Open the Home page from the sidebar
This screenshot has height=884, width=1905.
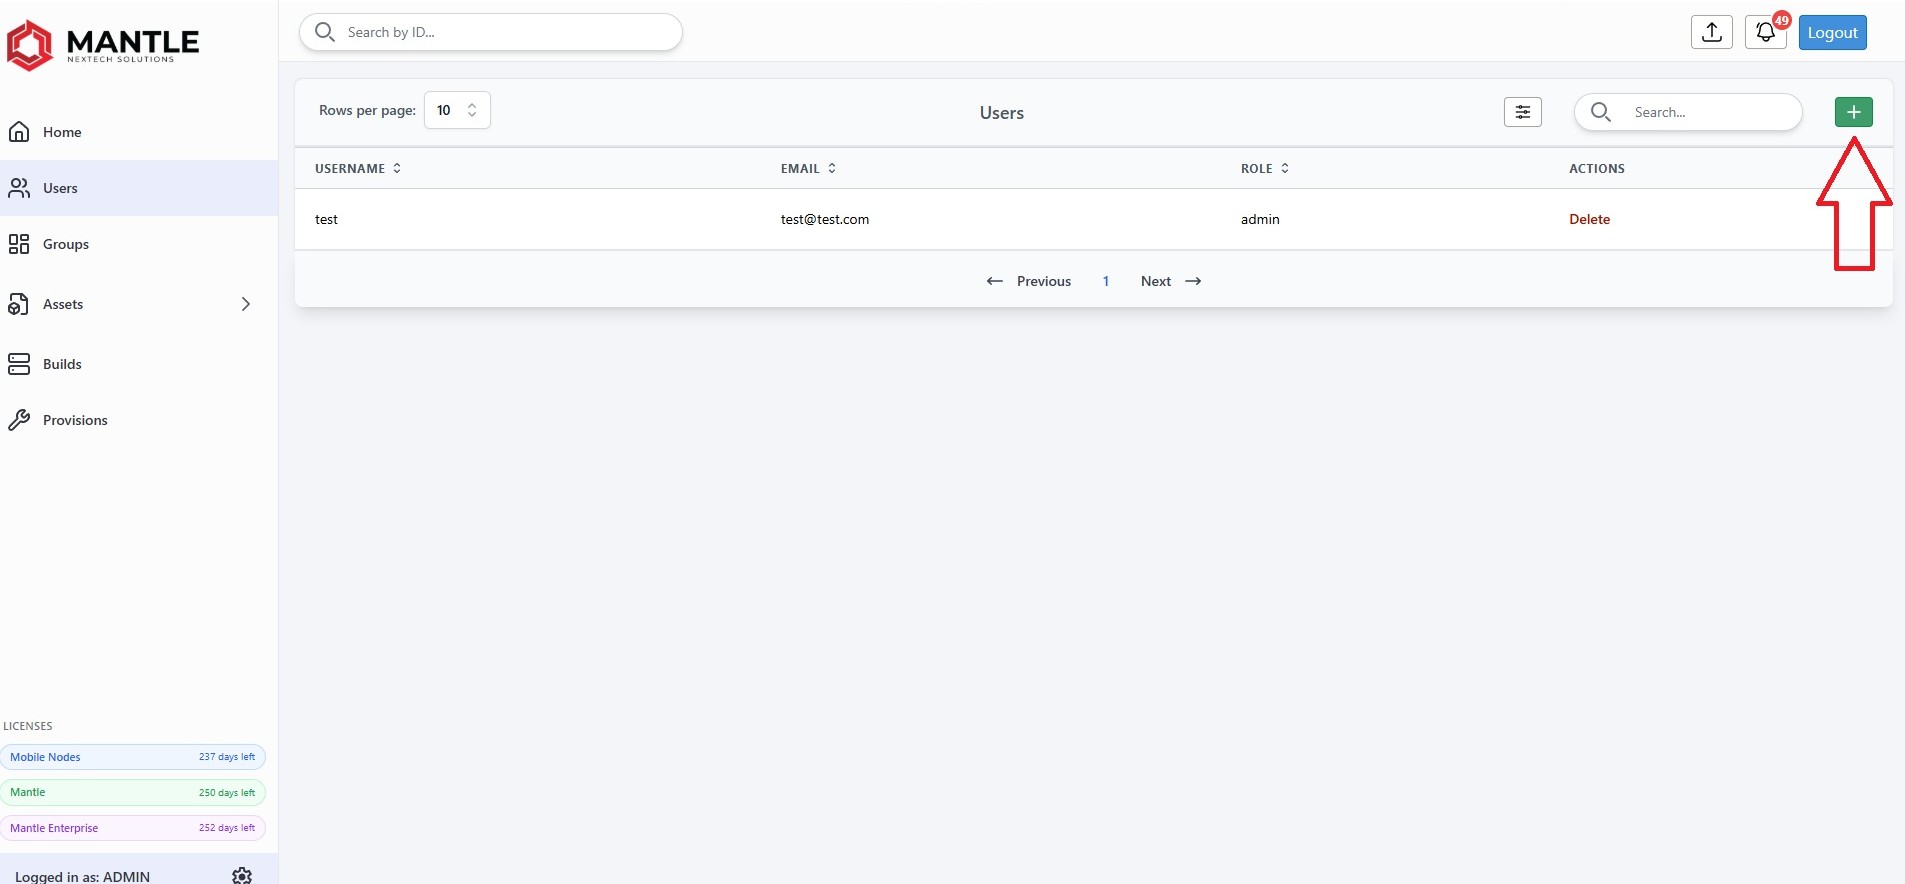click(x=62, y=132)
